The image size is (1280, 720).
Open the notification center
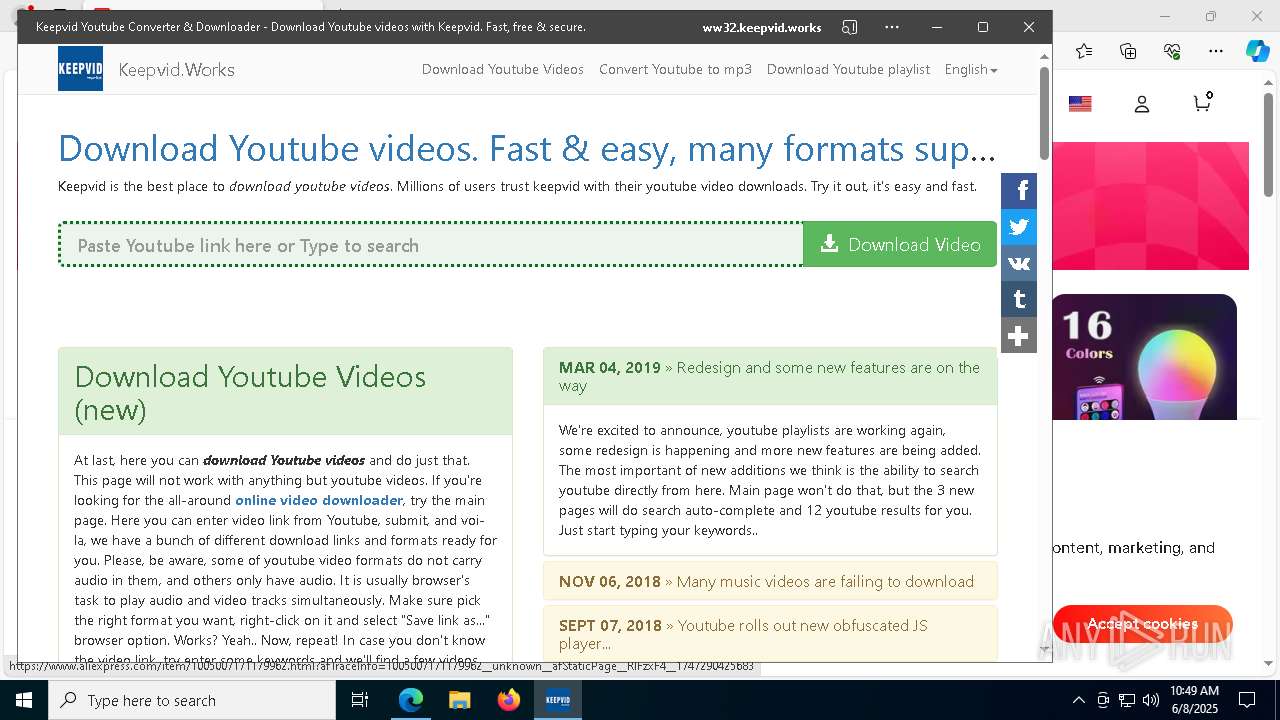pyautogui.click(x=1247, y=700)
